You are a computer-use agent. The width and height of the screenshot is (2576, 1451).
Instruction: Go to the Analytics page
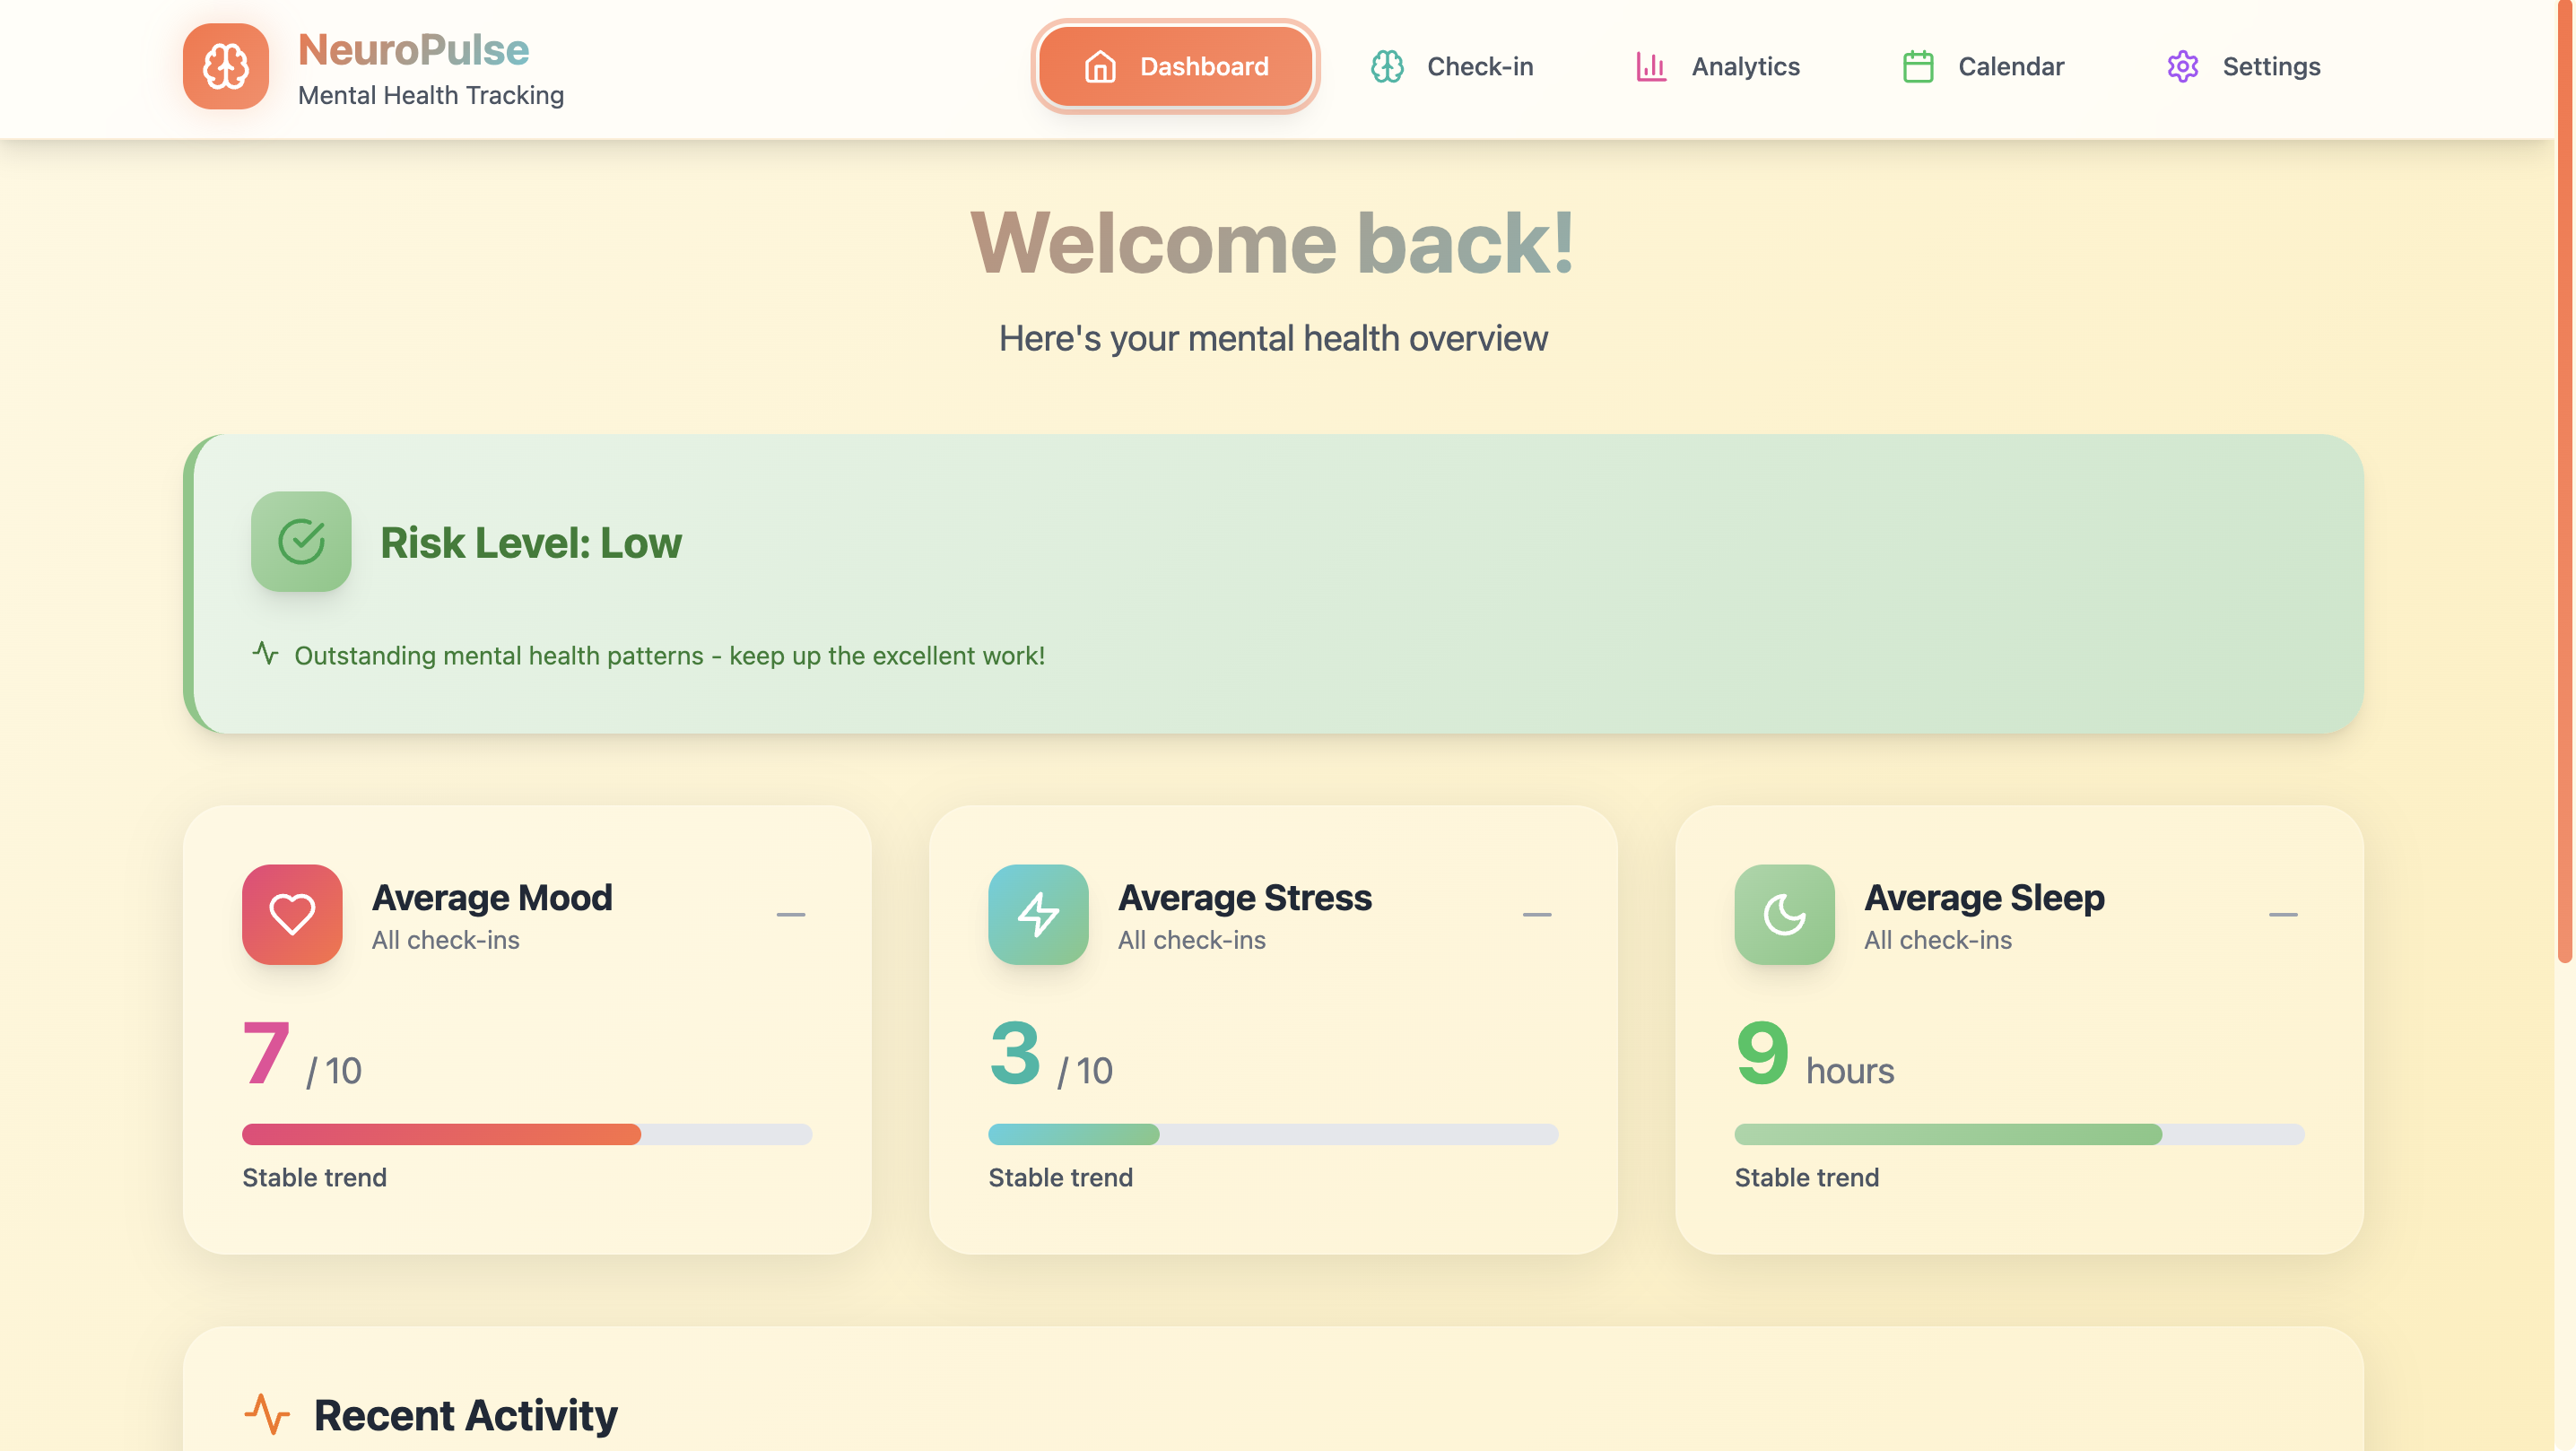pos(1745,66)
